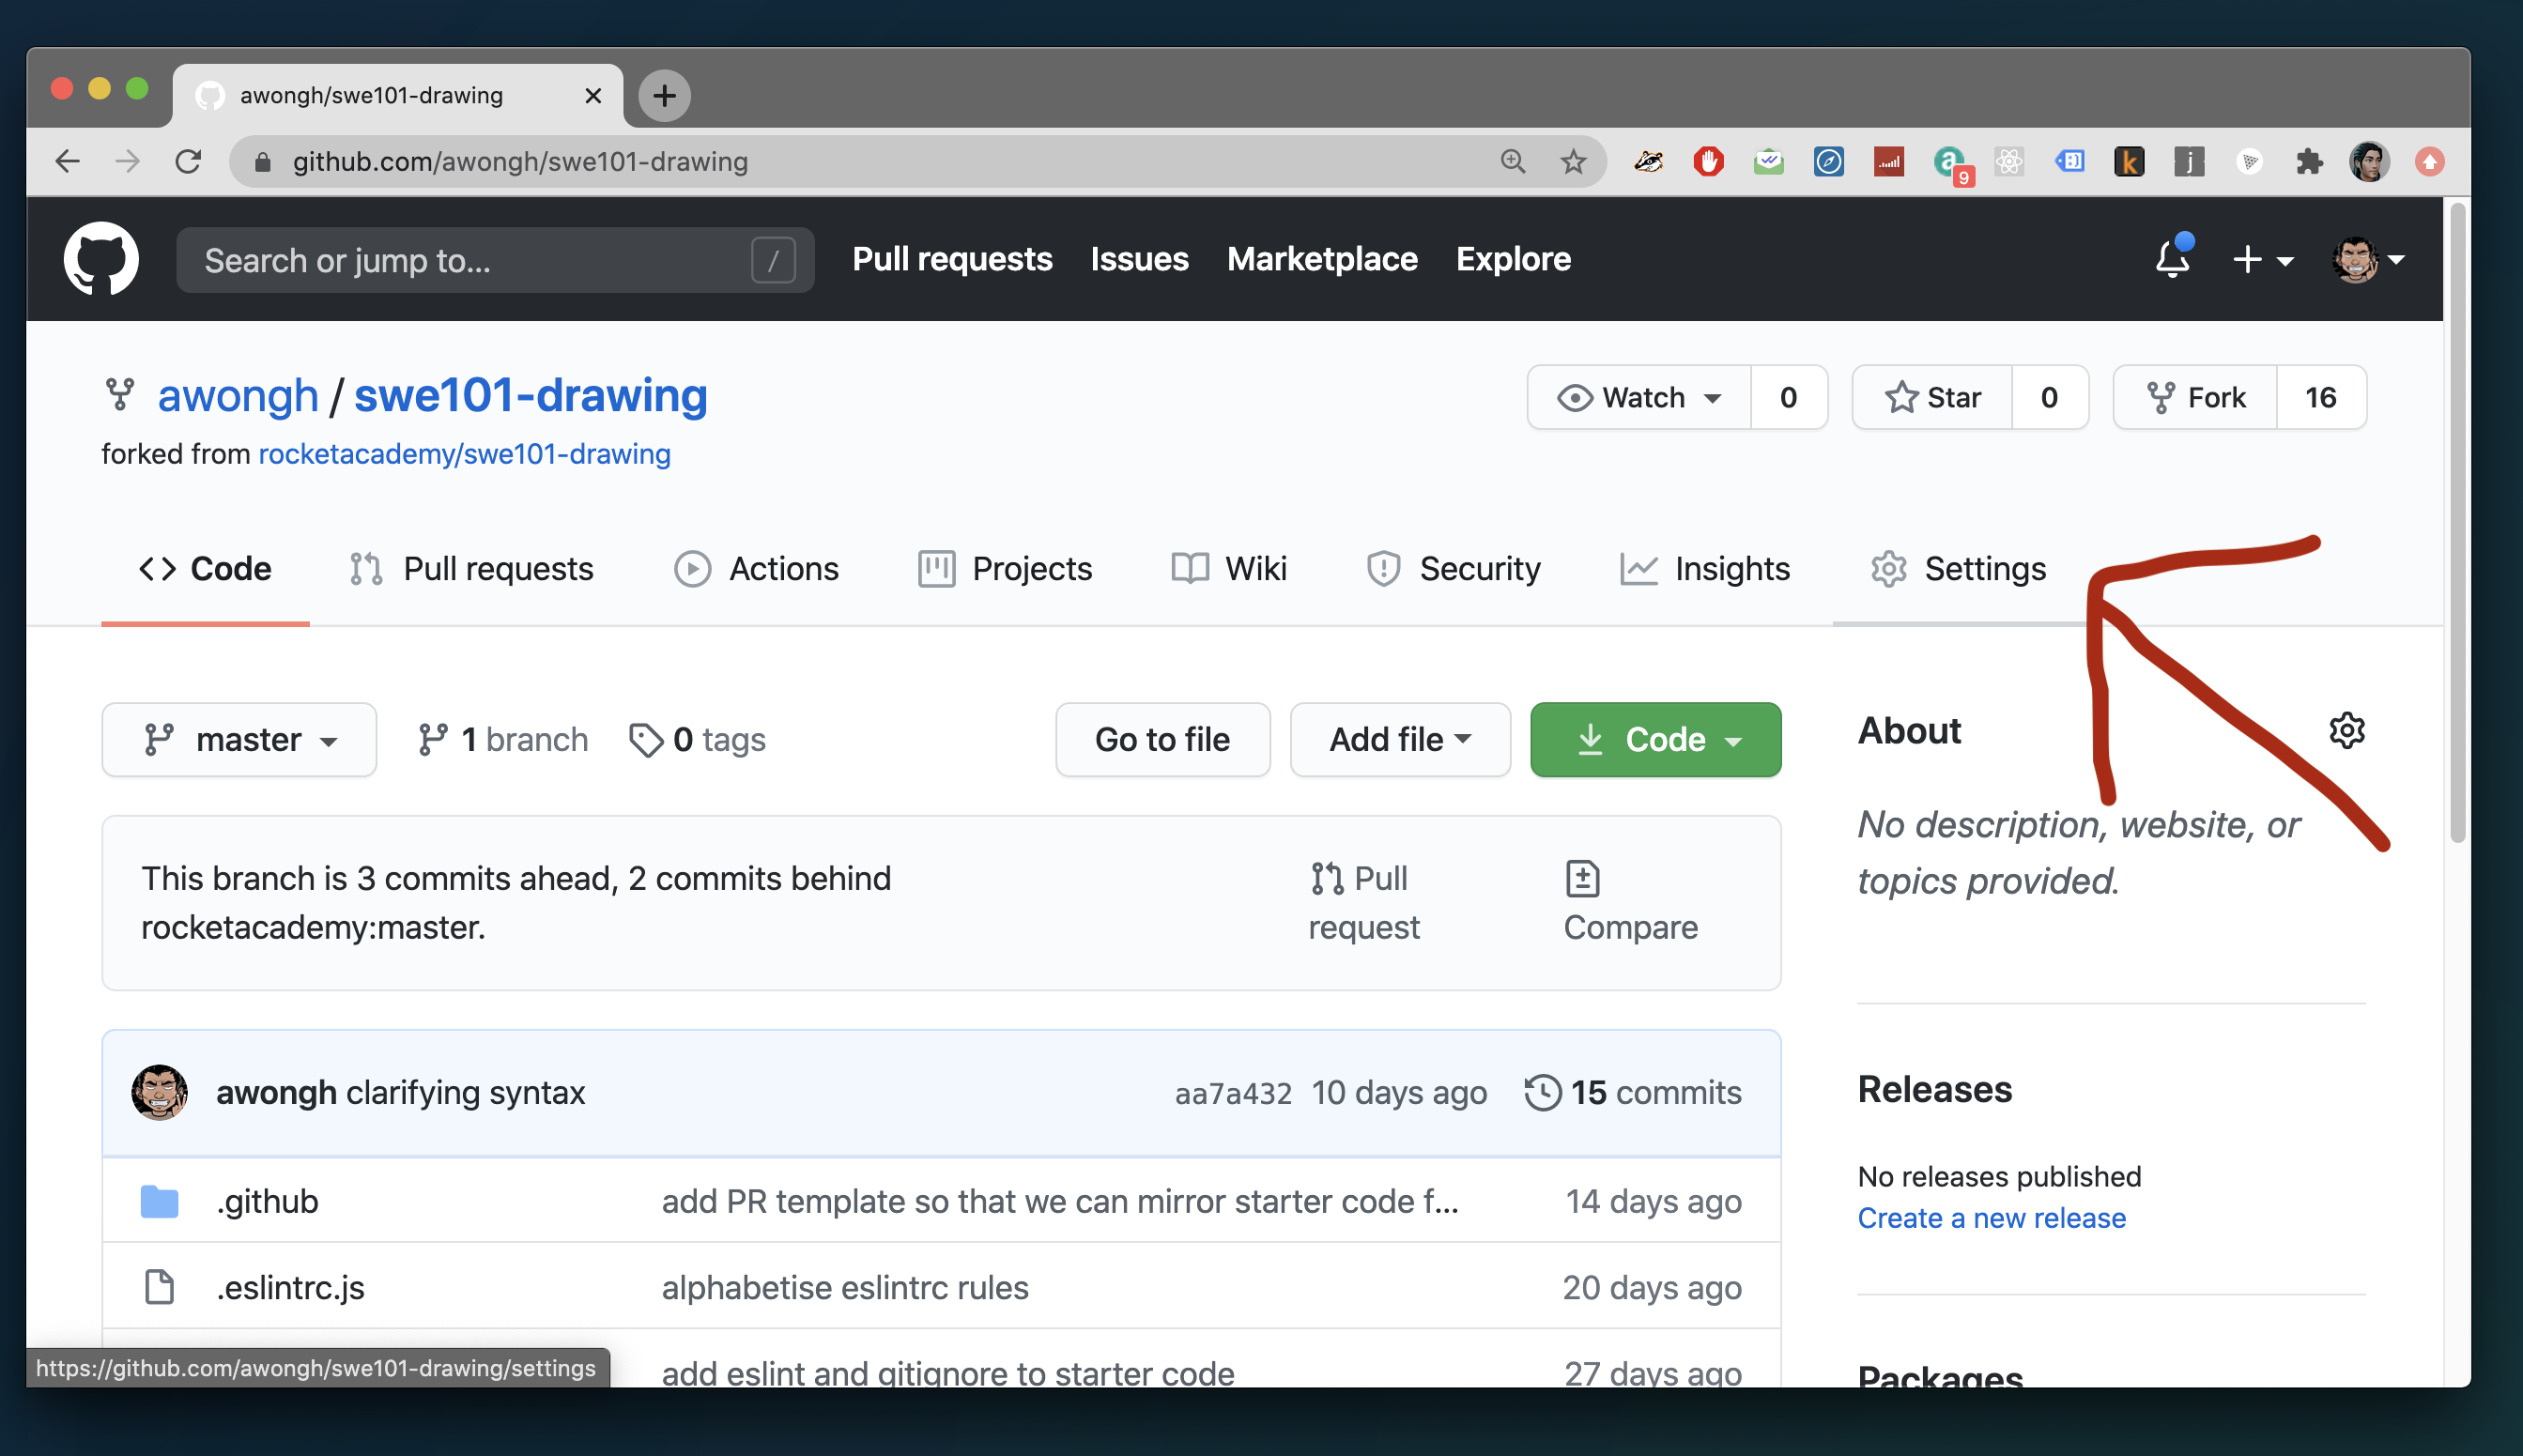
Task: Open watch count 0
Action: [1789, 397]
